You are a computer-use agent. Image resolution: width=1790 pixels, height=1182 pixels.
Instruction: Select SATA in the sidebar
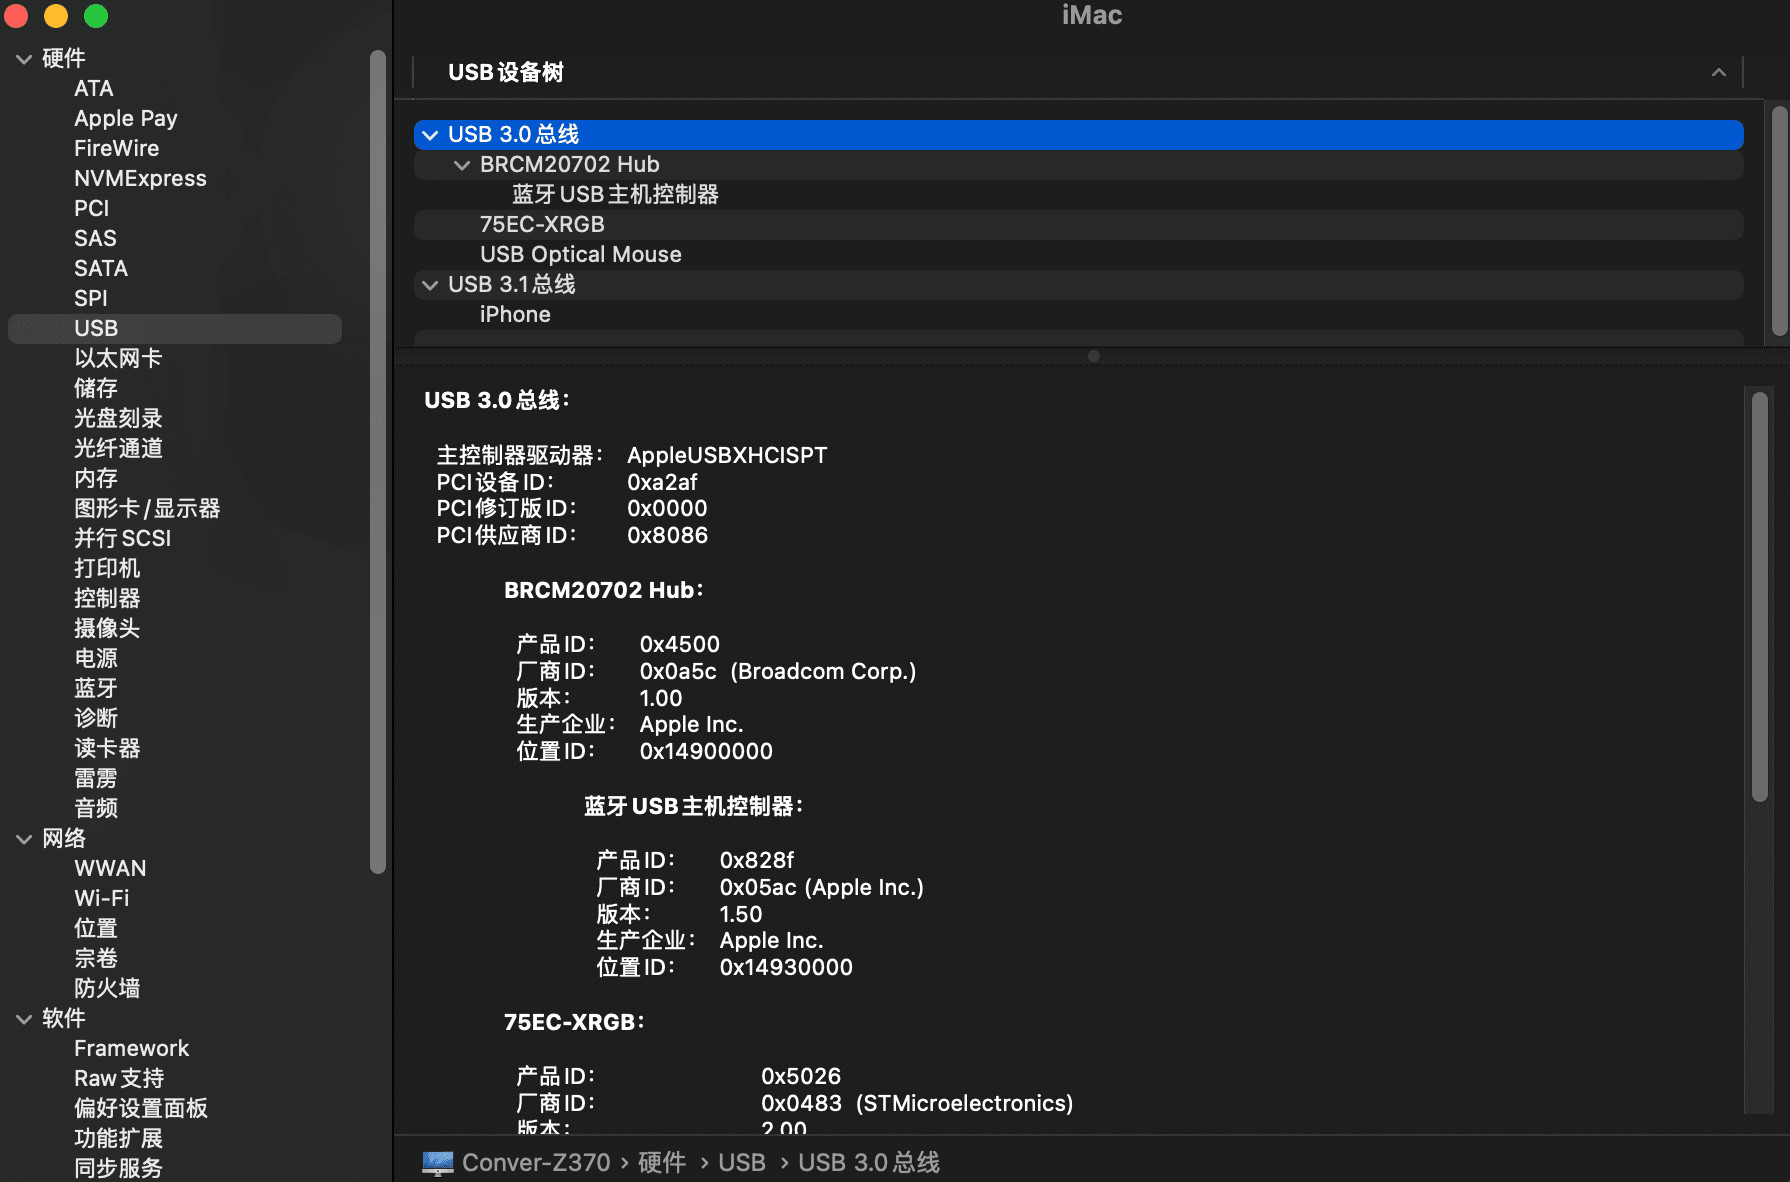101,268
